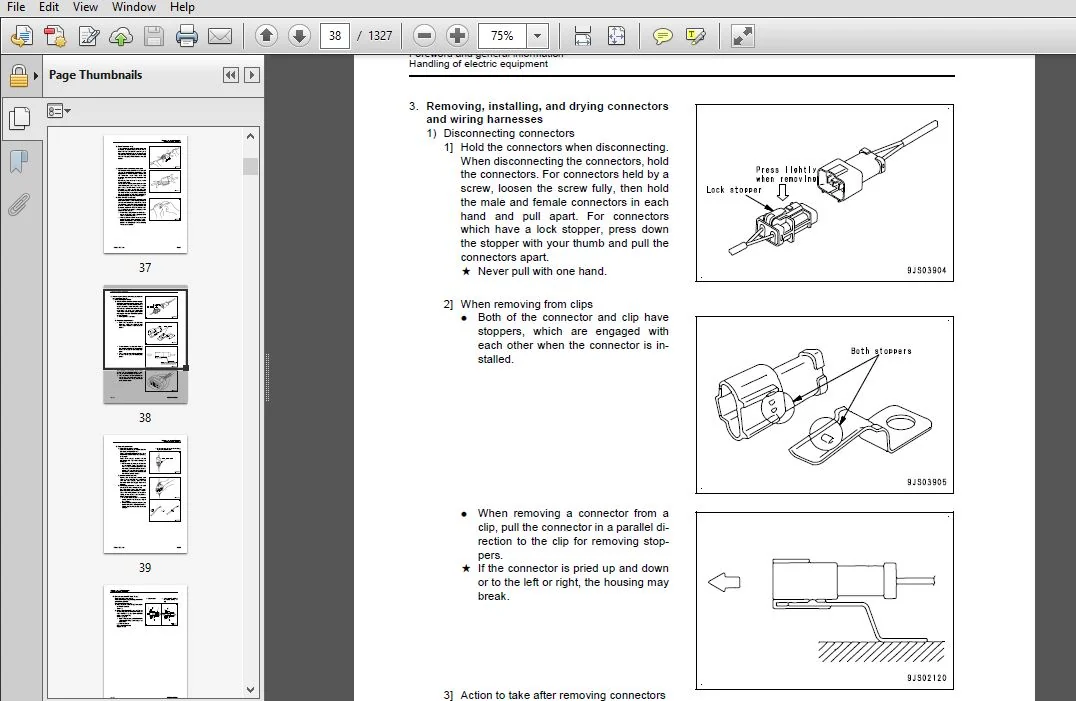Click the Attachments paperclip icon
This screenshot has width=1076, height=701.
tap(19, 204)
